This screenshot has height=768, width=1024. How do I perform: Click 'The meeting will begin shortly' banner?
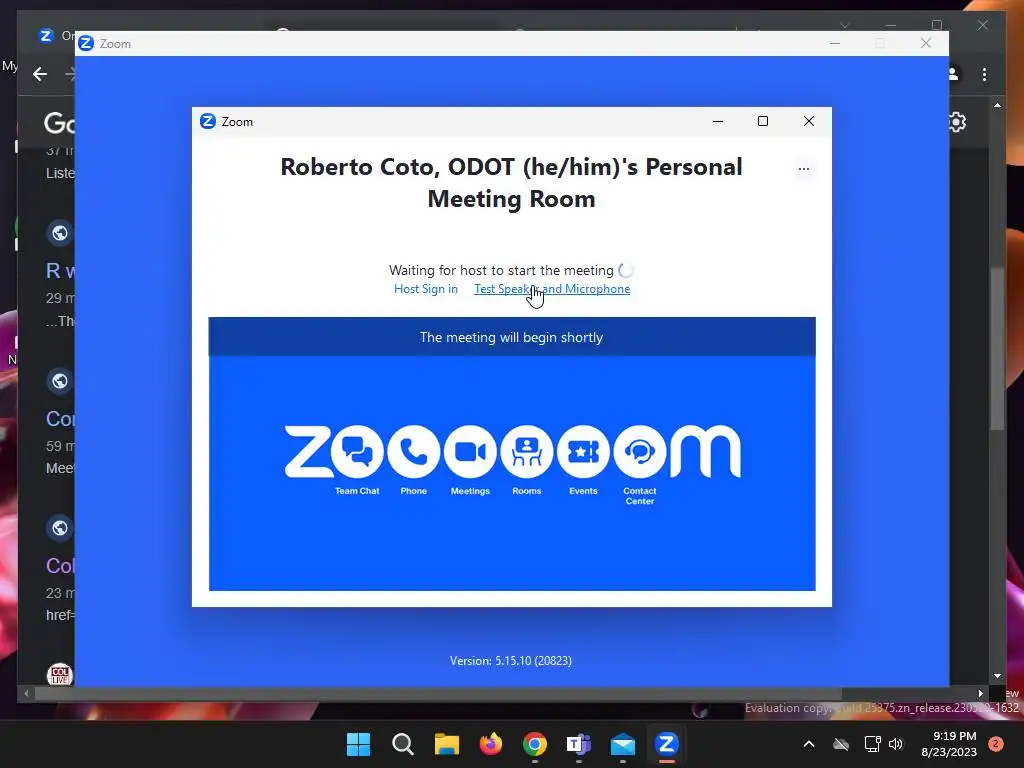tap(512, 337)
